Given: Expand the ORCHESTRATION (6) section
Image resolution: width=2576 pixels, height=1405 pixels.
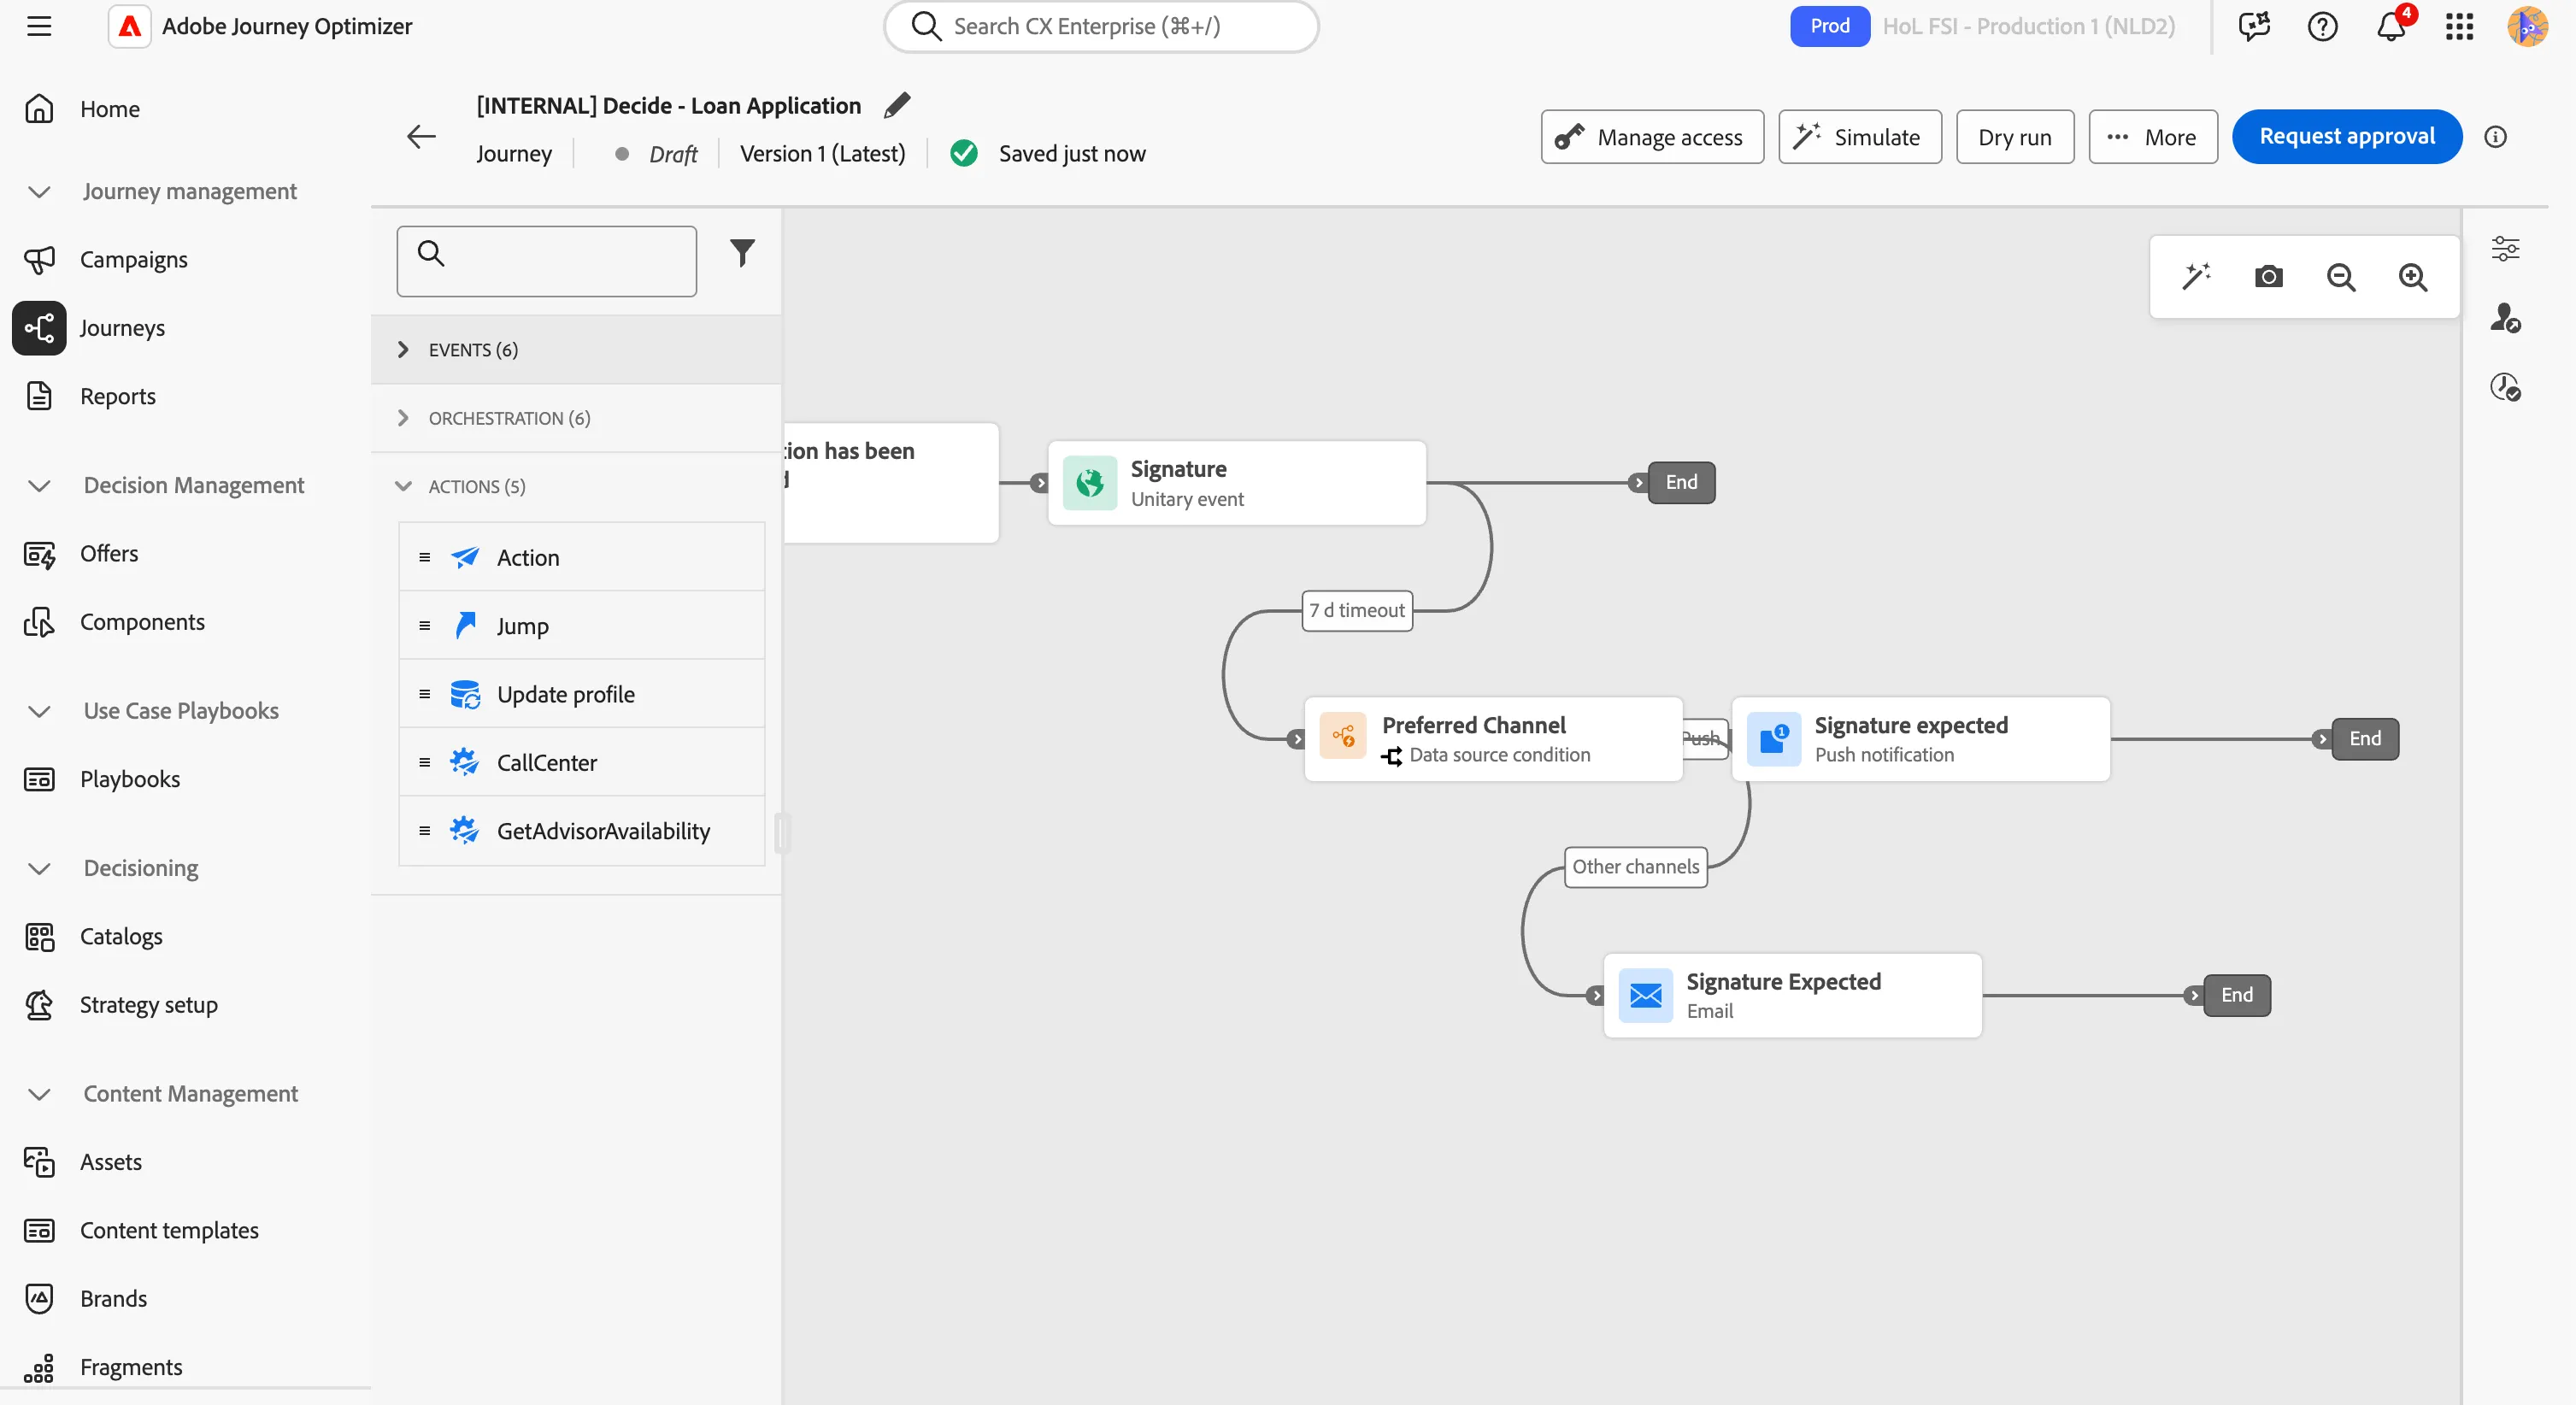Looking at the screenshot, I should click(x=576, y=418).
